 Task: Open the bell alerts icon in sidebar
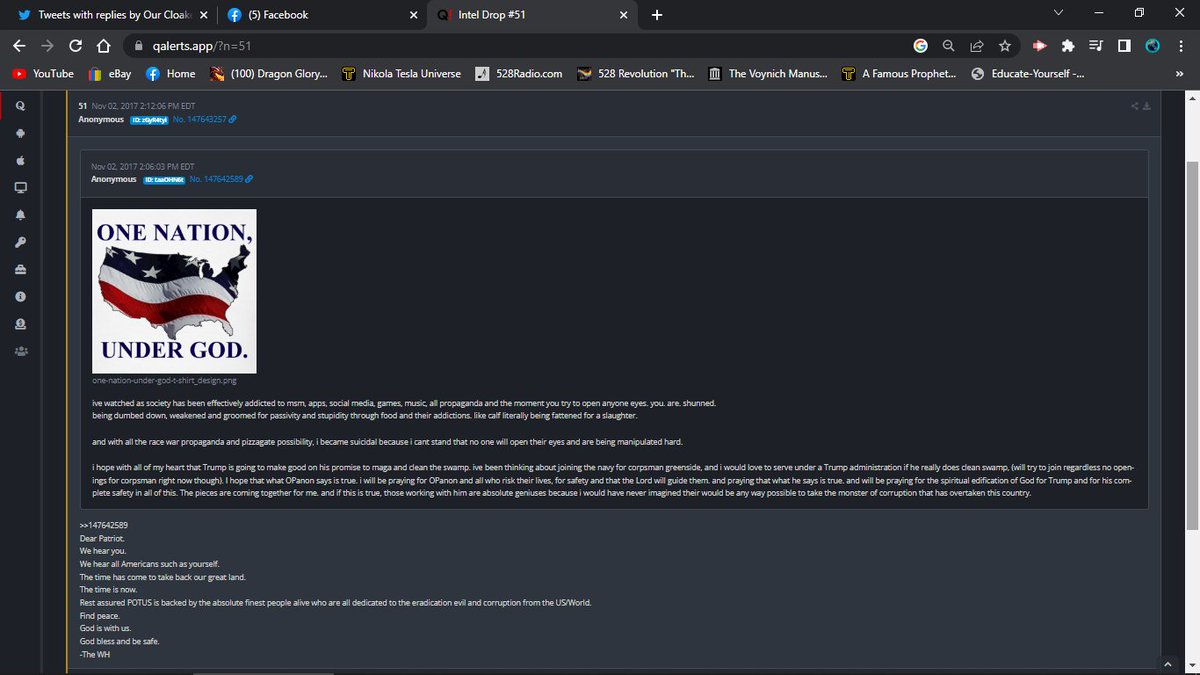(x=21, y=215)
